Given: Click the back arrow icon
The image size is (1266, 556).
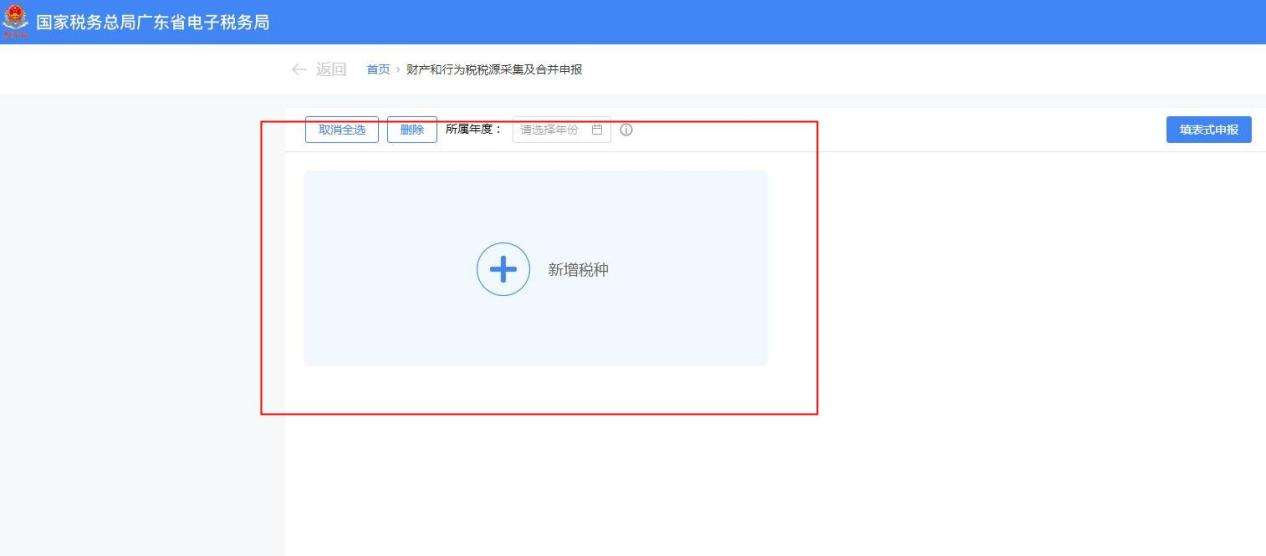Looking at the screenshot, I should tap(299, 69).
